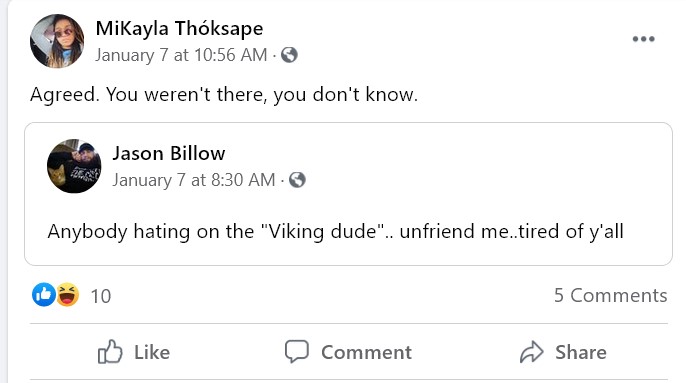The image size is (686, 383).
Task: Click the globe privacy icon on MiKayla's post
Action: click(289, 55)
